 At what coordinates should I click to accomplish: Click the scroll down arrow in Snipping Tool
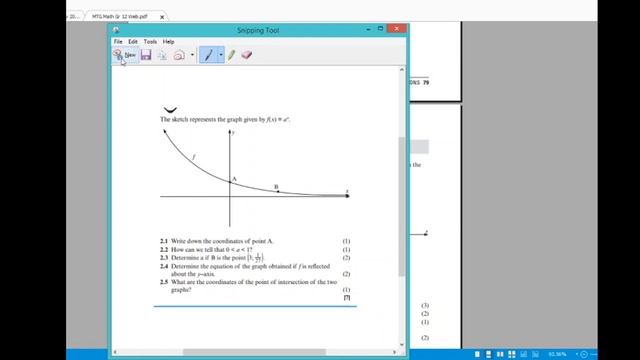pyautogui.click(x=402, y=345)
